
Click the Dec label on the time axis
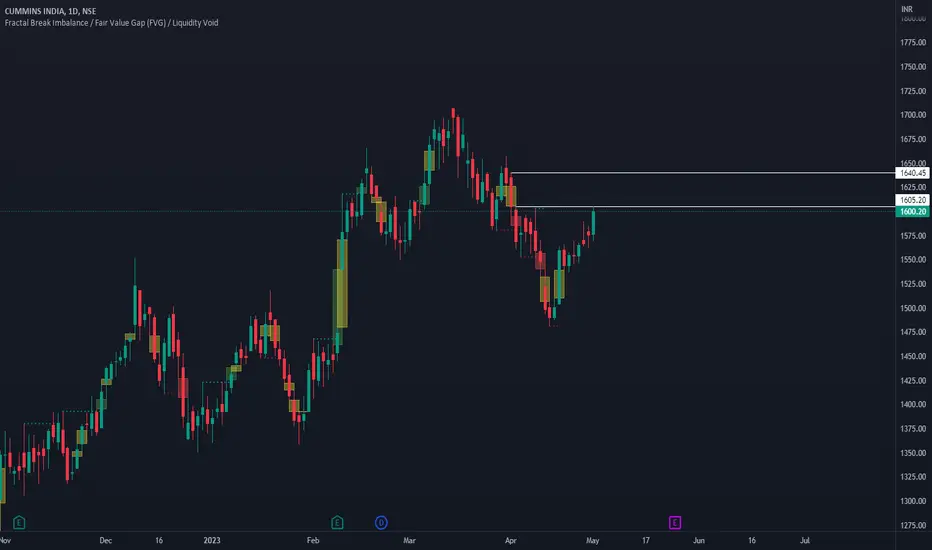click(105, 540)
